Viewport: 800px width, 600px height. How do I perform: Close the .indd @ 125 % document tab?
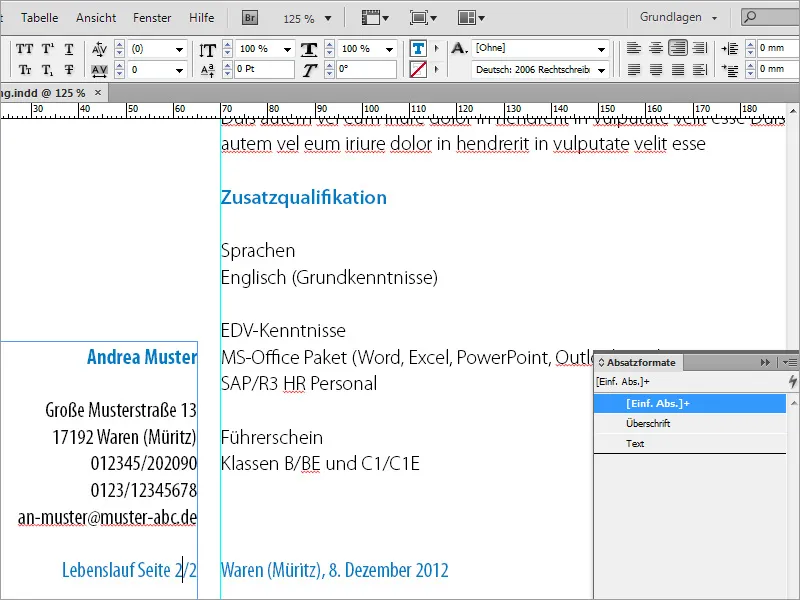[98, 93]
